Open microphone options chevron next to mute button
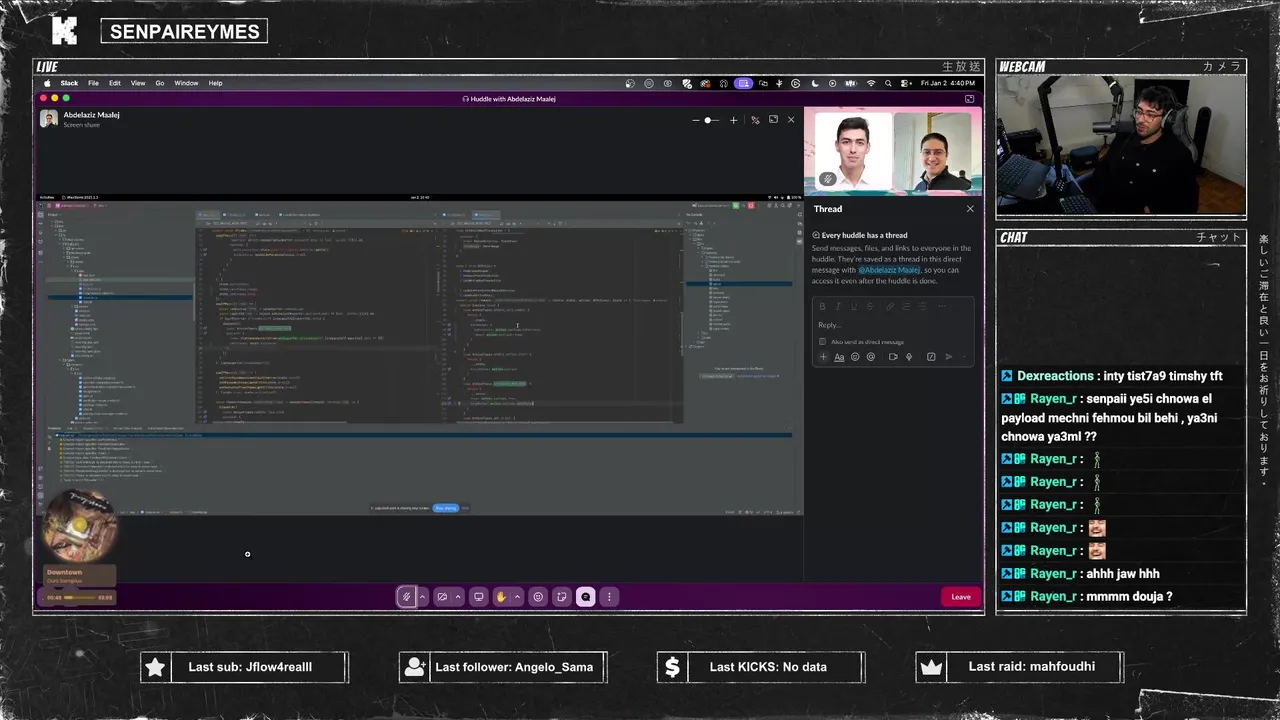This screenshot has width=1280, height=720. click(422, 597)
